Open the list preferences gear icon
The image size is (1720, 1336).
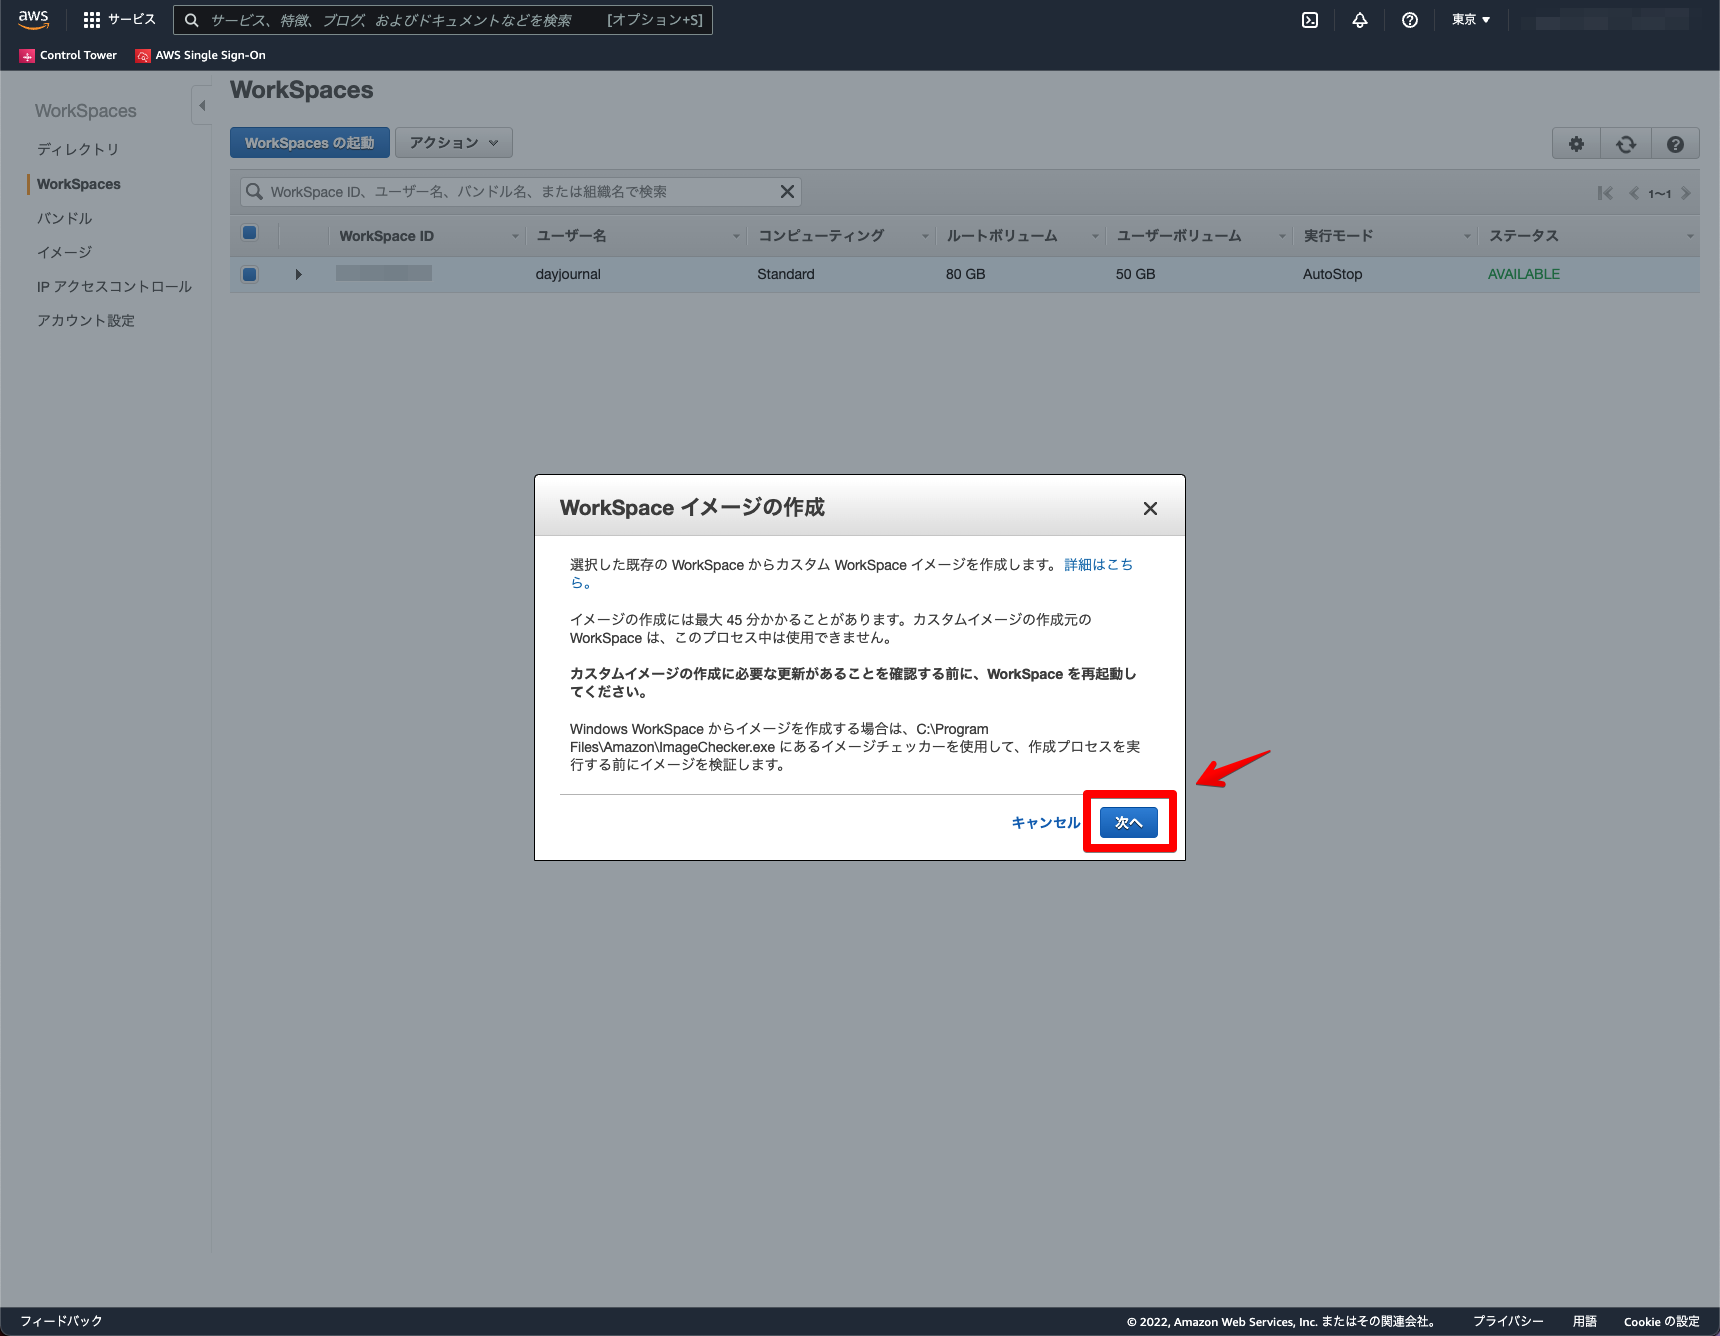pos(1575,143)
